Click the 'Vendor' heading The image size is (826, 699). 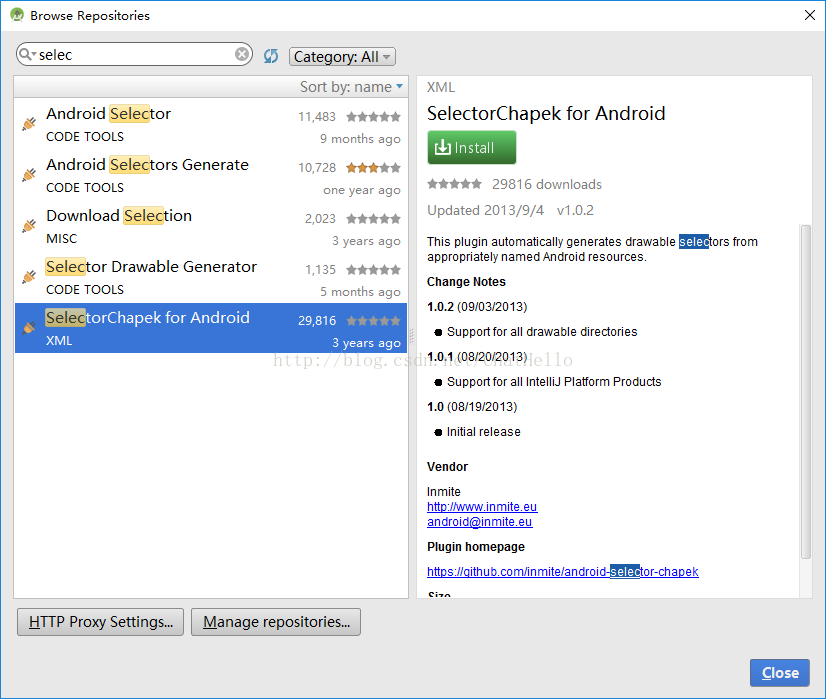click(447, 467)
